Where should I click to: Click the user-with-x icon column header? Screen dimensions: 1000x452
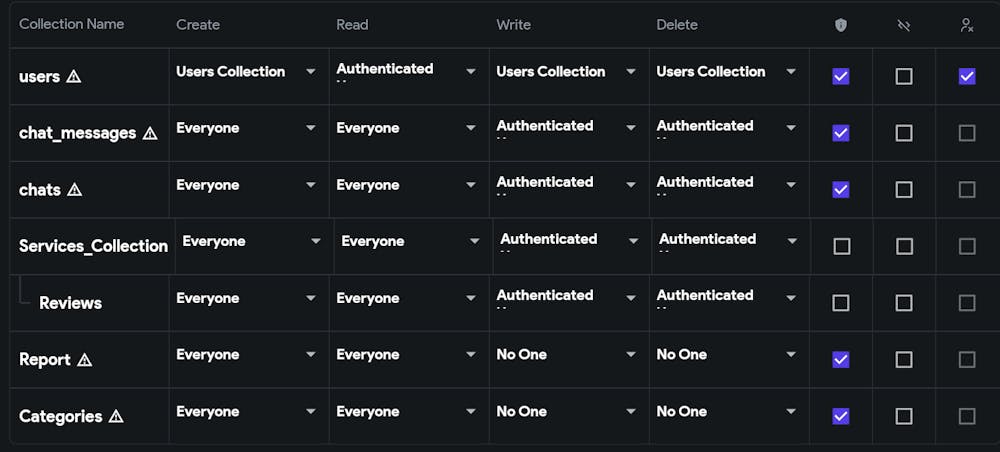(966, 25)
